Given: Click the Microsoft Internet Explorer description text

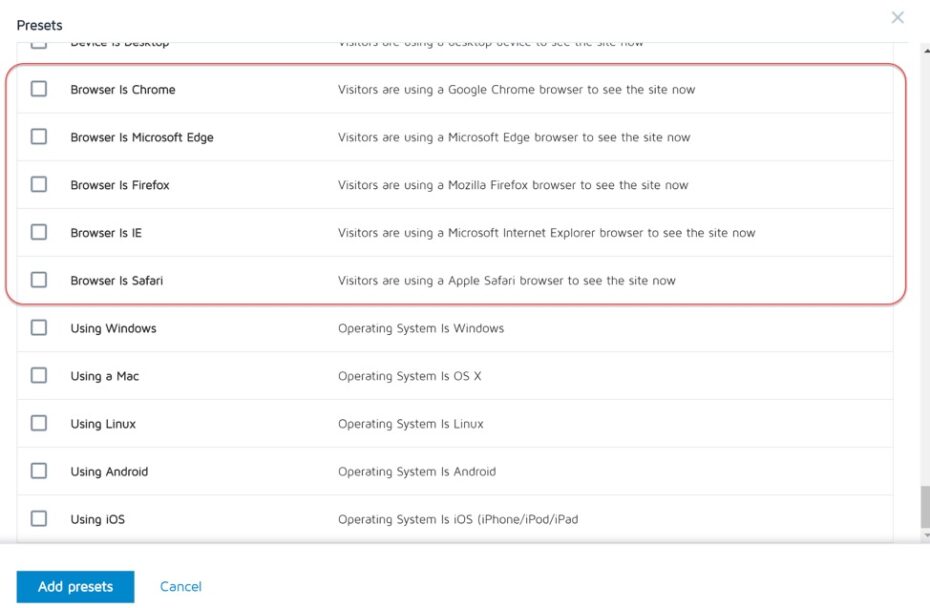Looking at the screenshot, I should (x=546, y=233).
